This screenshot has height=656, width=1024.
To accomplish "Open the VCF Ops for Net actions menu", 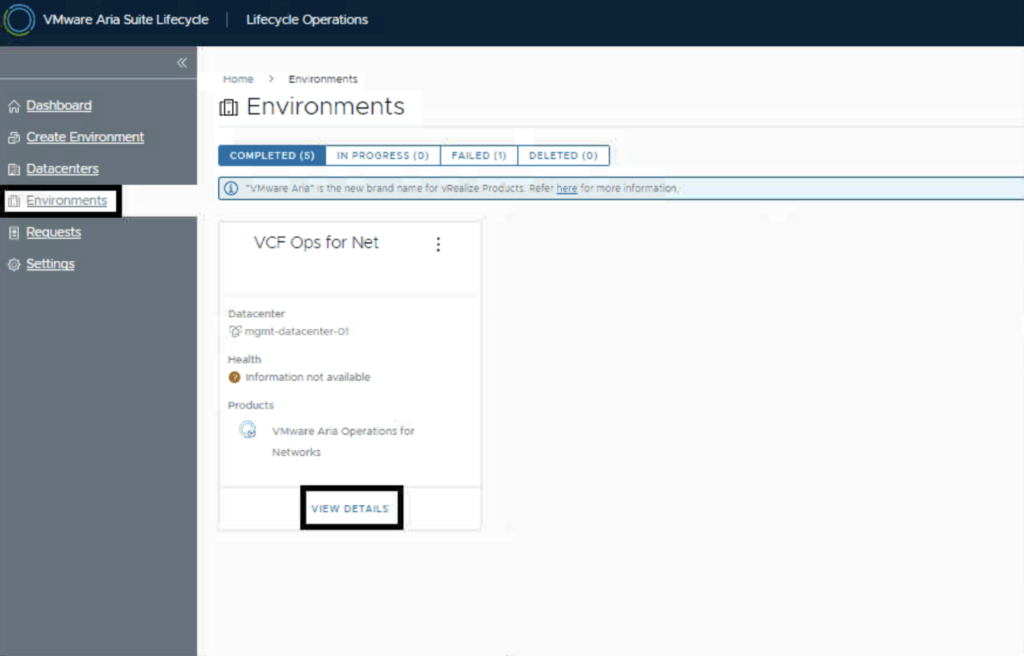I will (438, 244).
